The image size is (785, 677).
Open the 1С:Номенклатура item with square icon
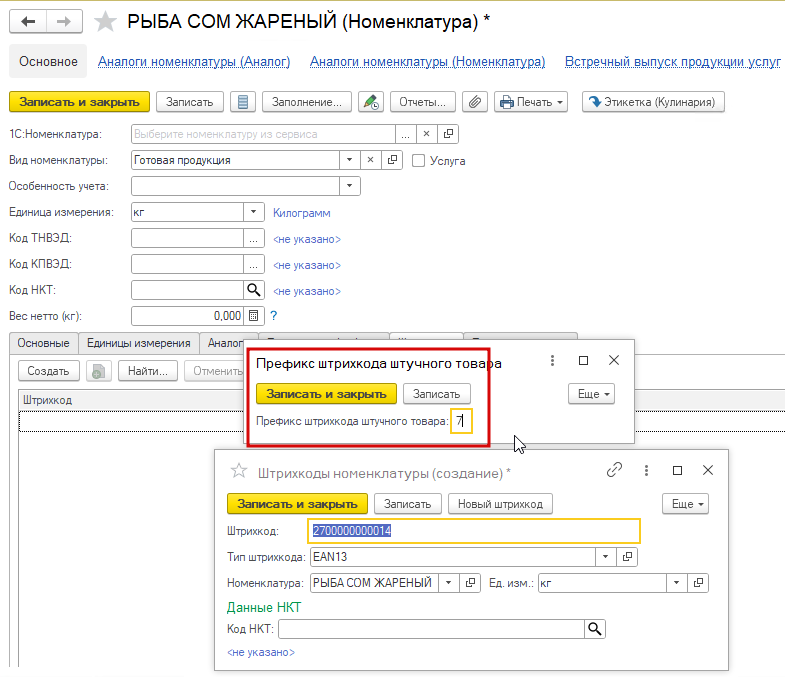pyautogui.click(x=448, y=134)
